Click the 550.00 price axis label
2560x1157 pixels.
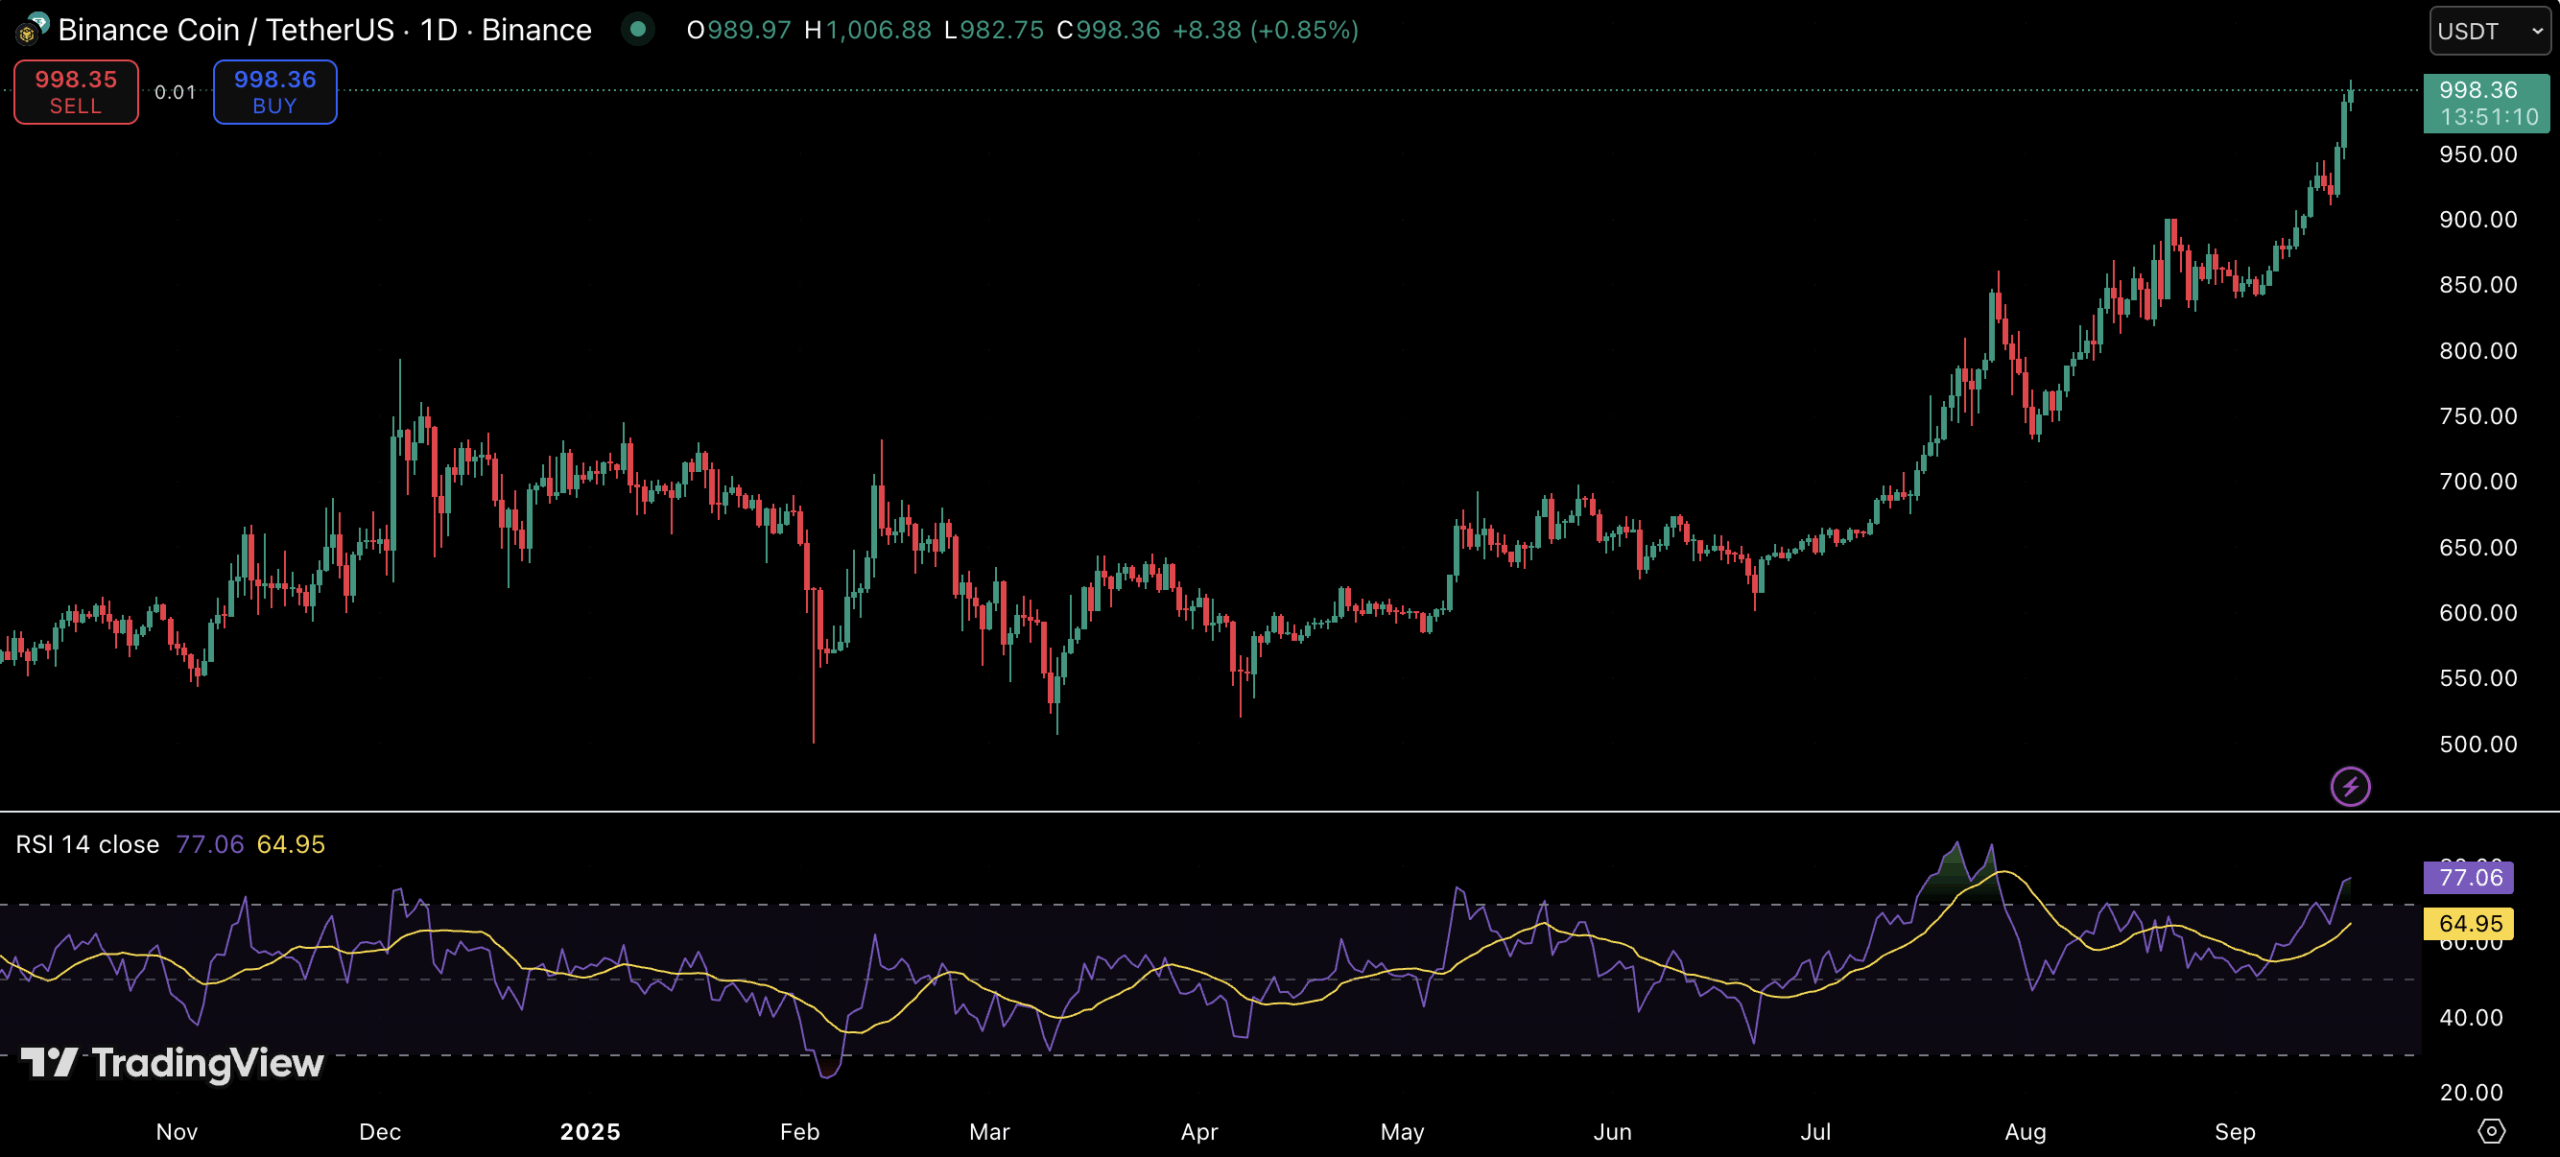[x=2478, y=678]
